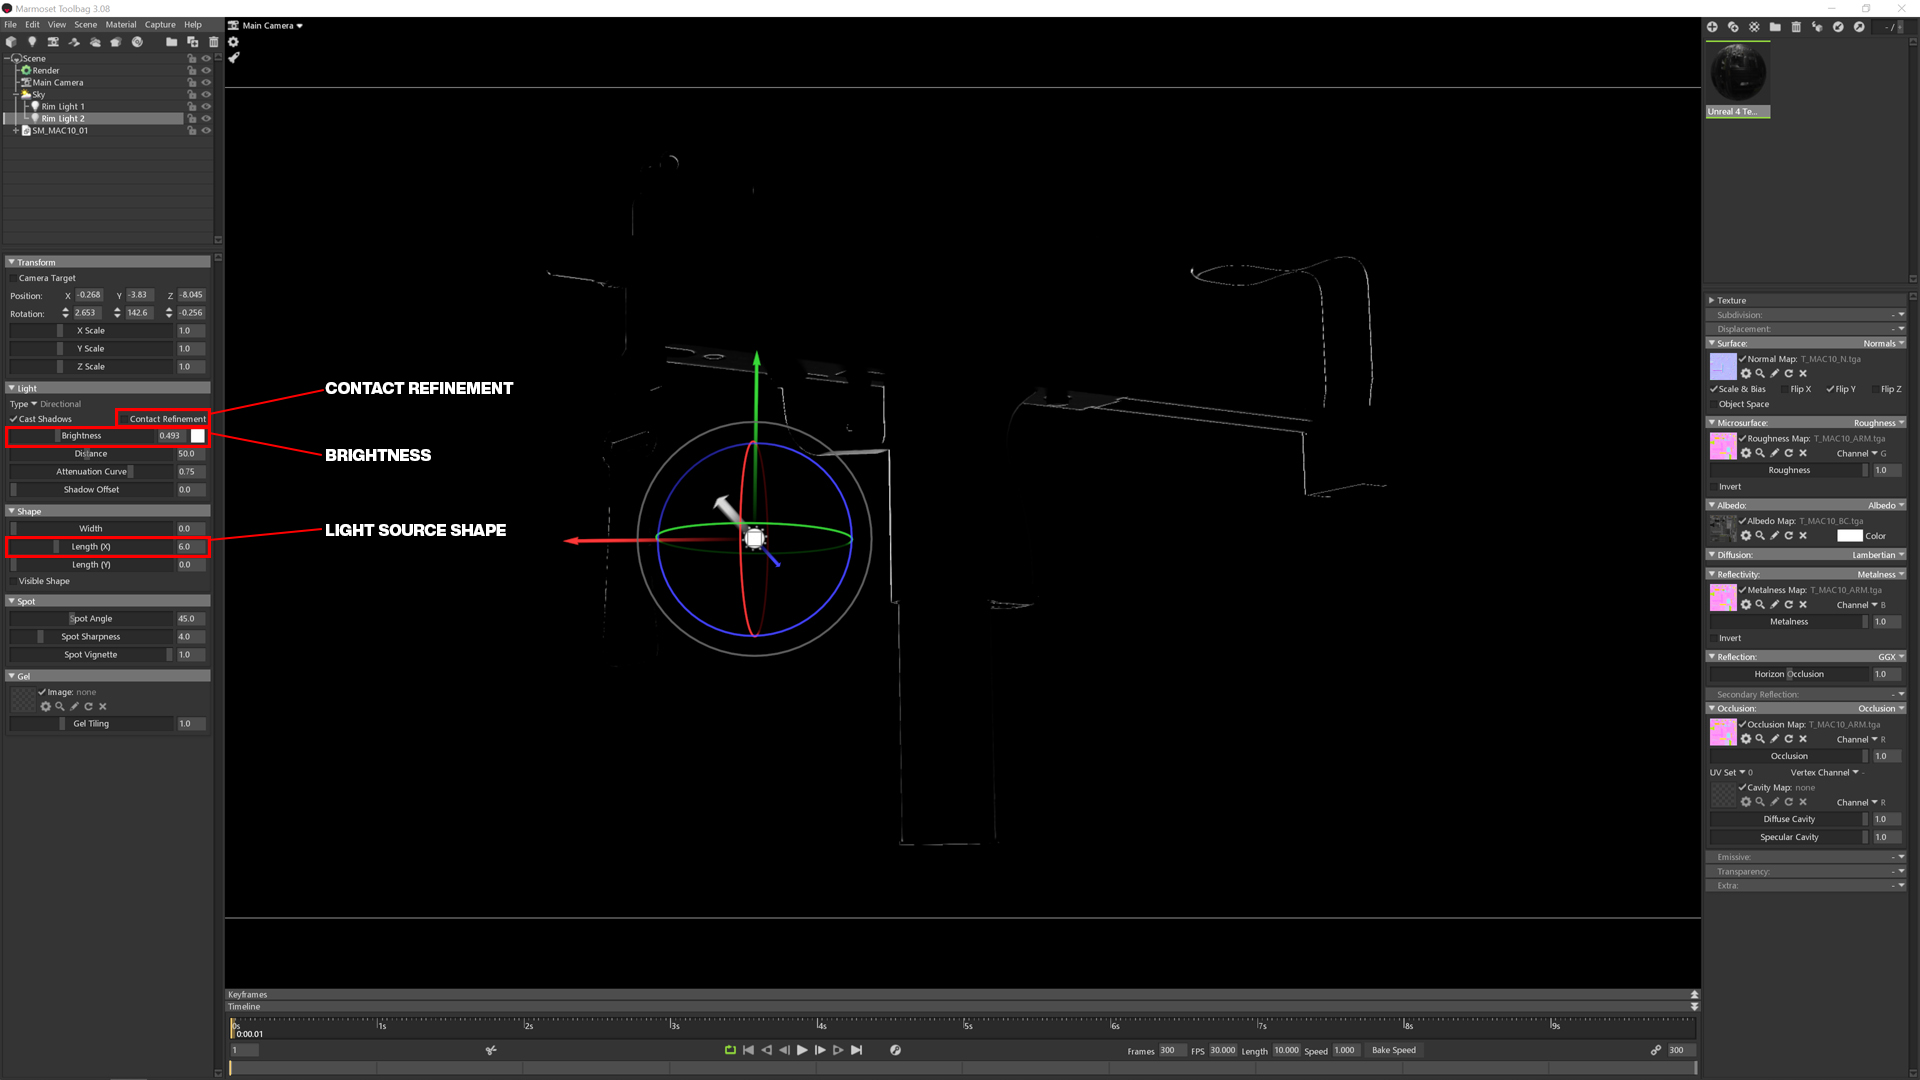
Task: Enable the Object Space checkbox
Action: pyautogui.click(x=1713, y=404)
